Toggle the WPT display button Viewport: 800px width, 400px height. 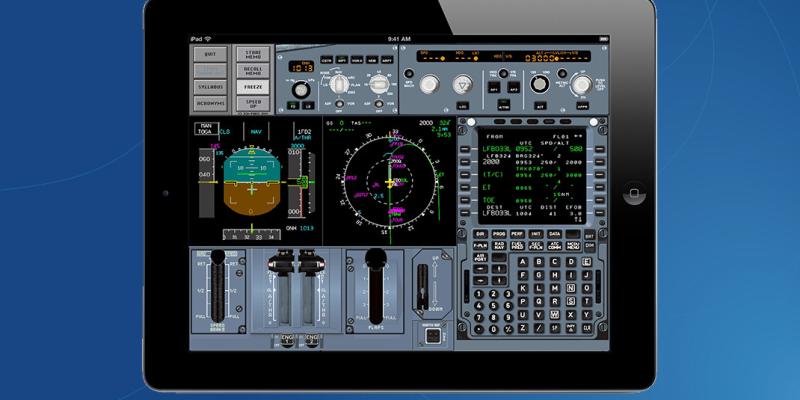tap(342, 60)
